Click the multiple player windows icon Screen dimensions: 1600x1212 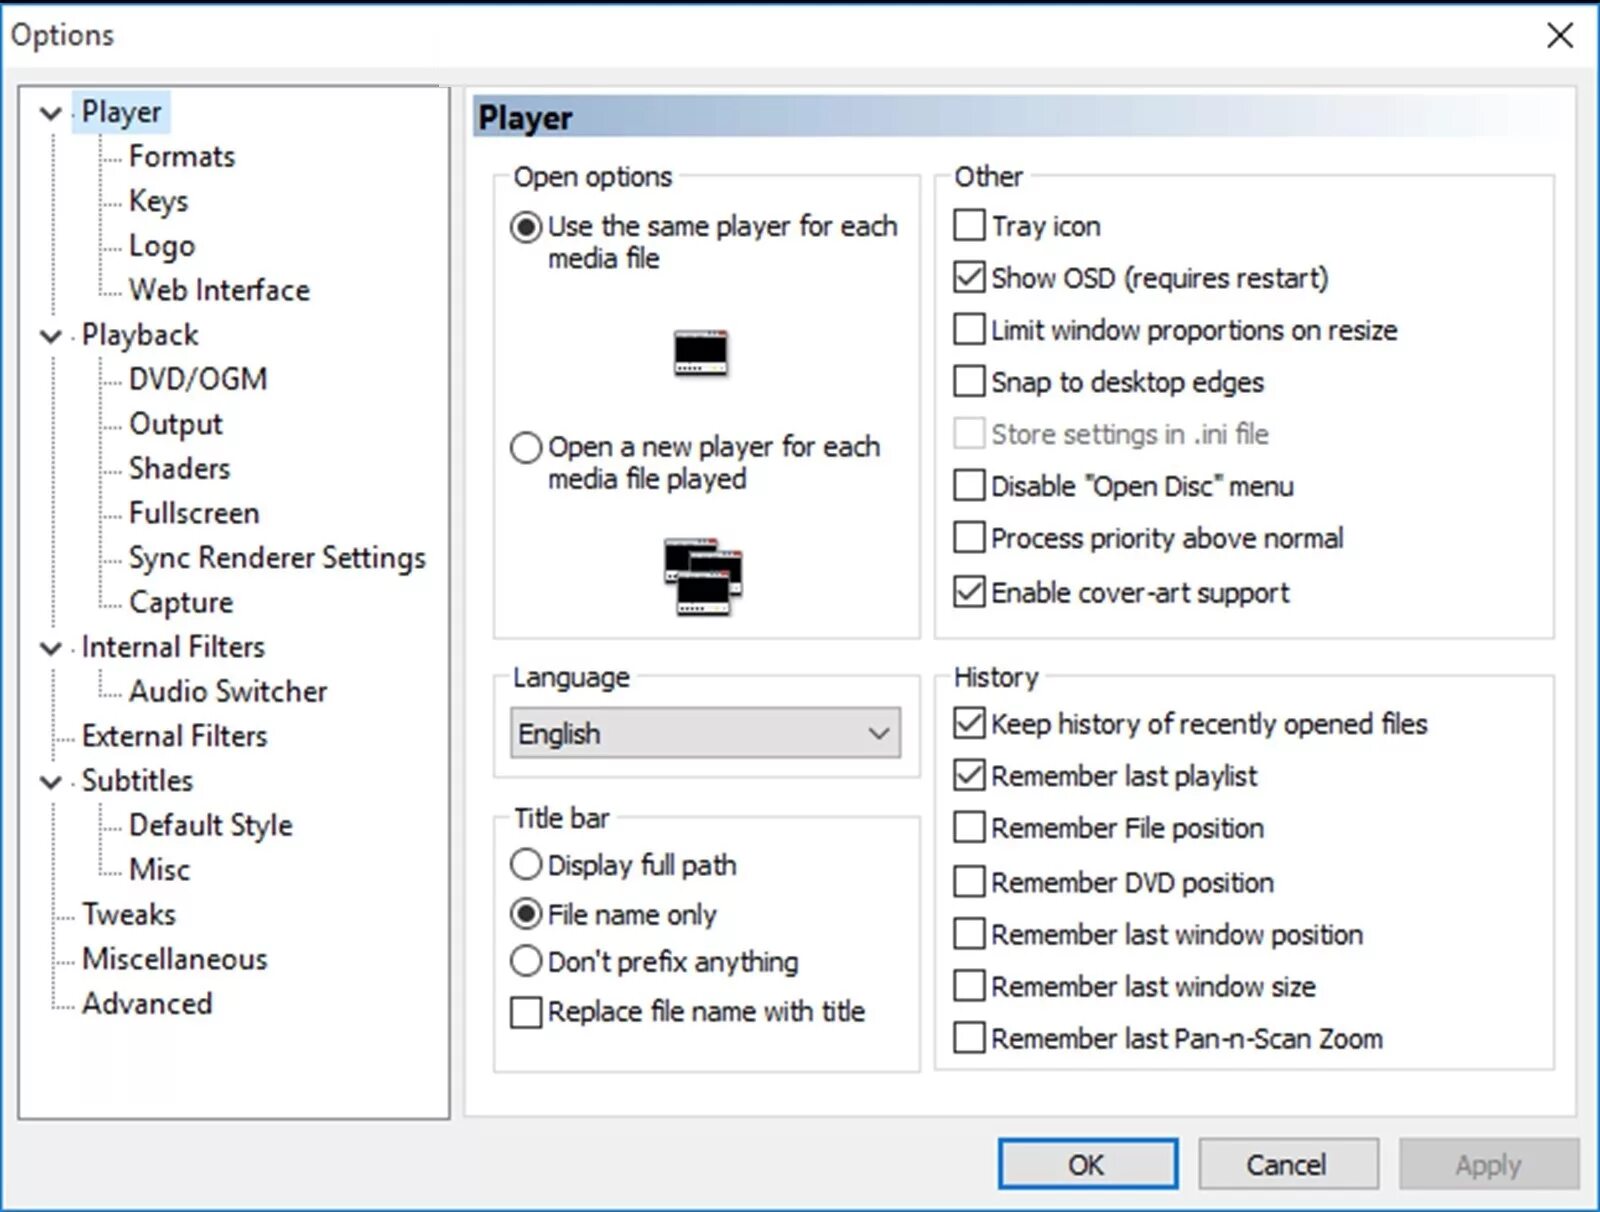(x=703, y=577)
